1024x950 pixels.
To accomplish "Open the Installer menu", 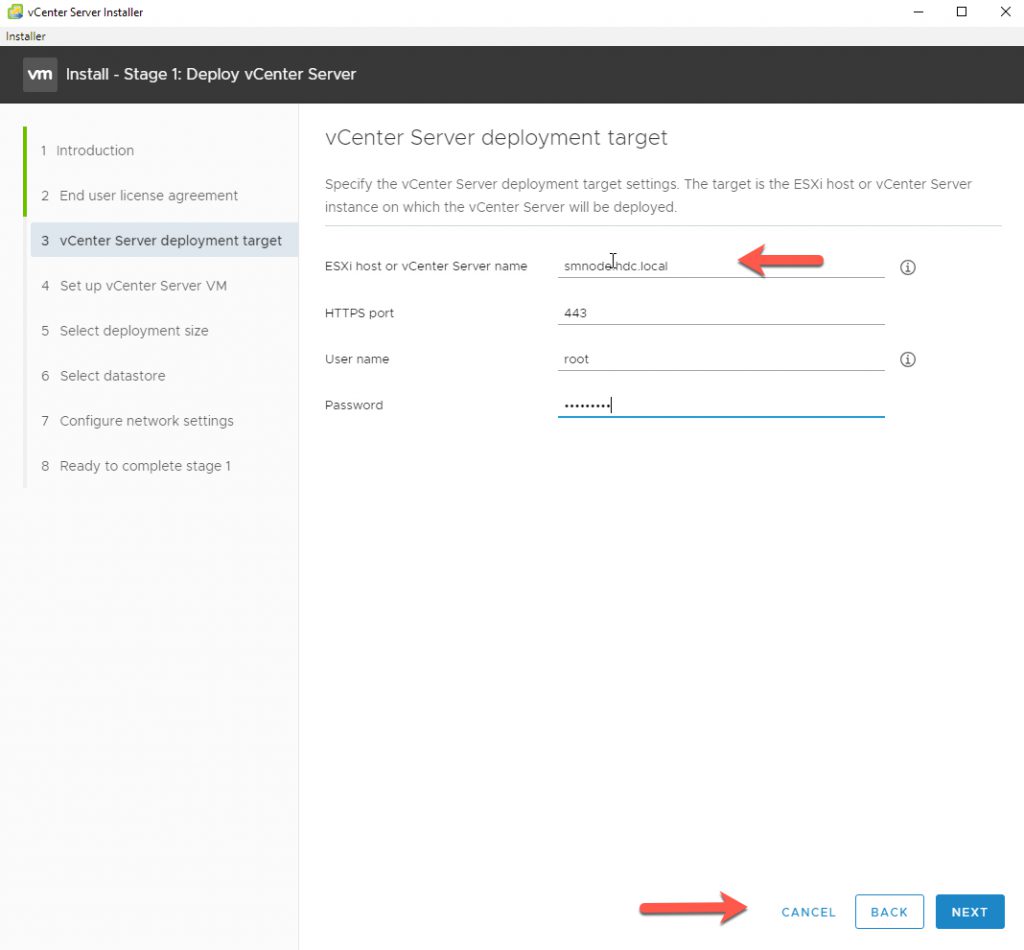I will point(25,37).
